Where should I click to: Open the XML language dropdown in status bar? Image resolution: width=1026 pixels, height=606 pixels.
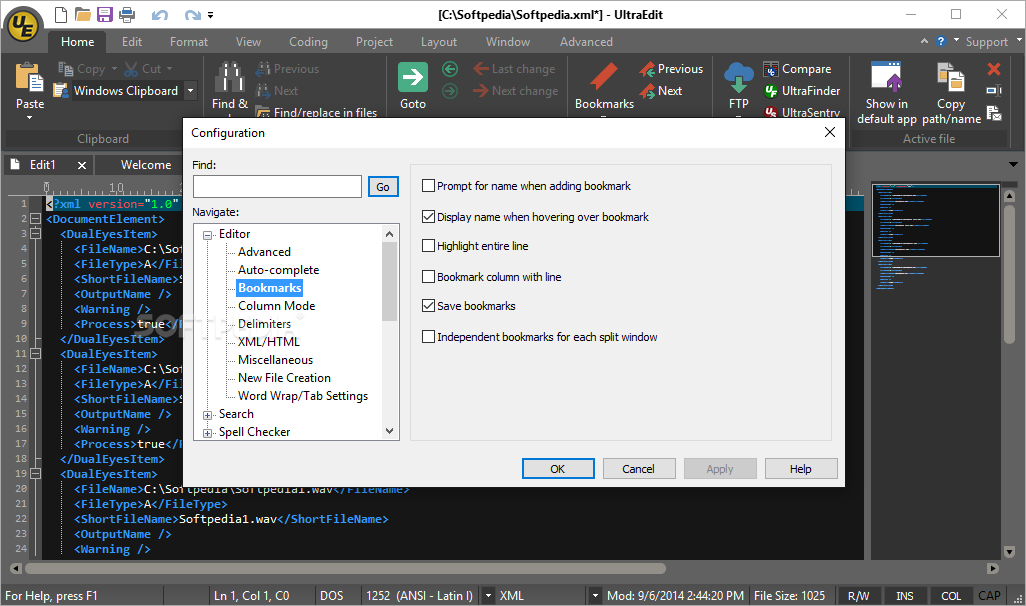click(x=595, y=596)
